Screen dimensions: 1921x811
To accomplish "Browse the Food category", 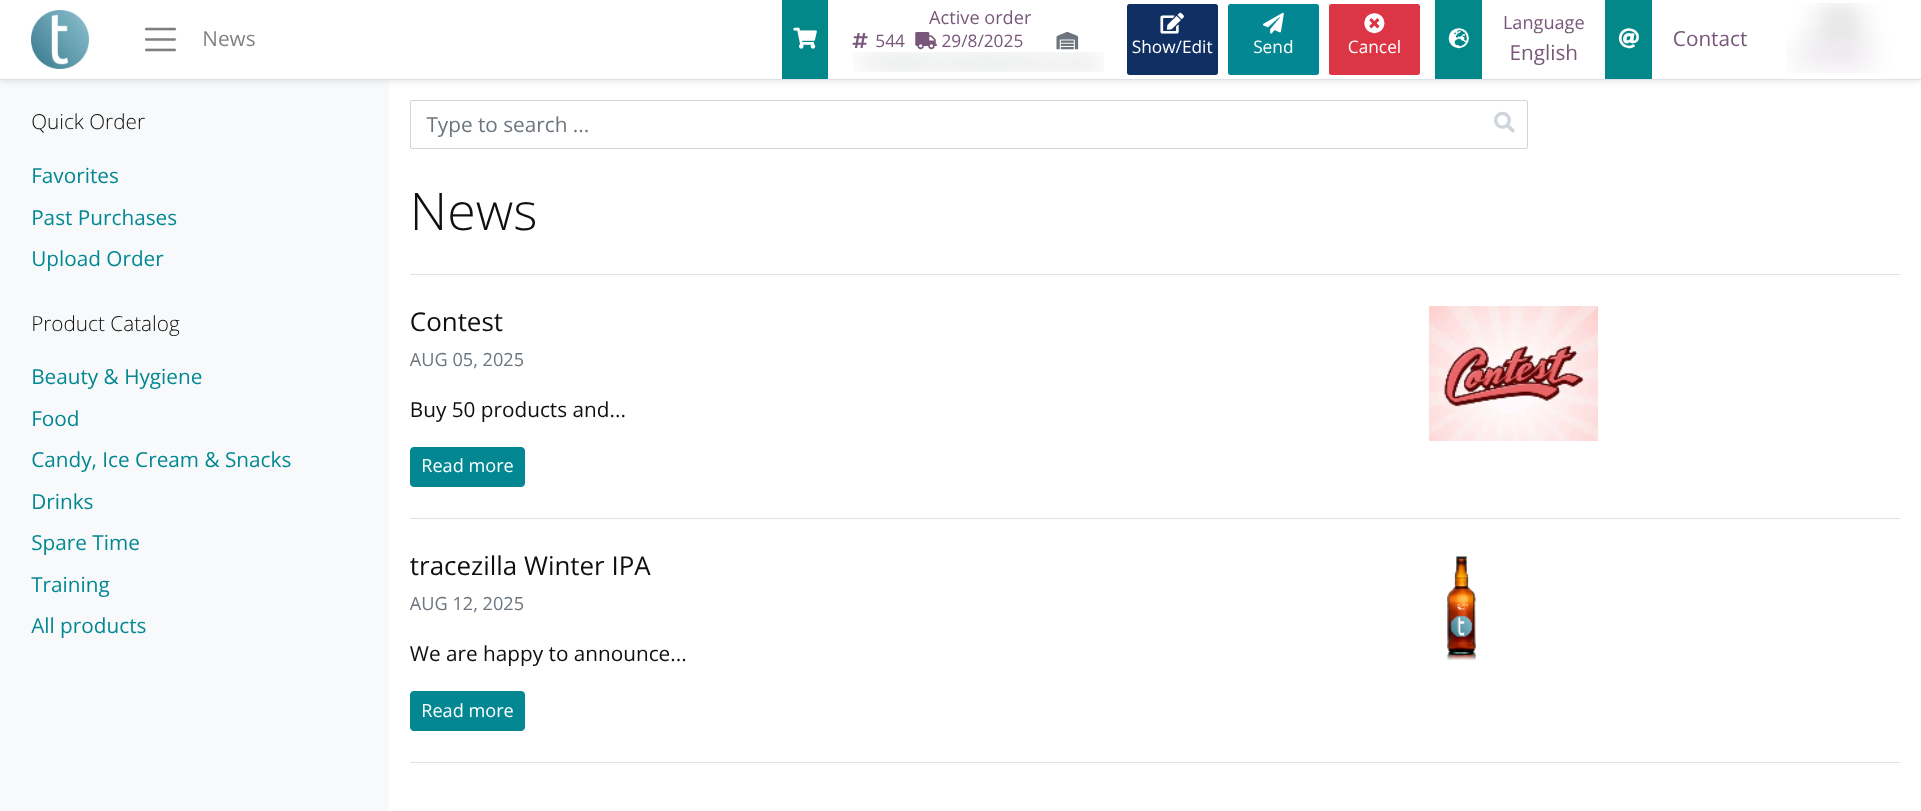I will 55,419.
